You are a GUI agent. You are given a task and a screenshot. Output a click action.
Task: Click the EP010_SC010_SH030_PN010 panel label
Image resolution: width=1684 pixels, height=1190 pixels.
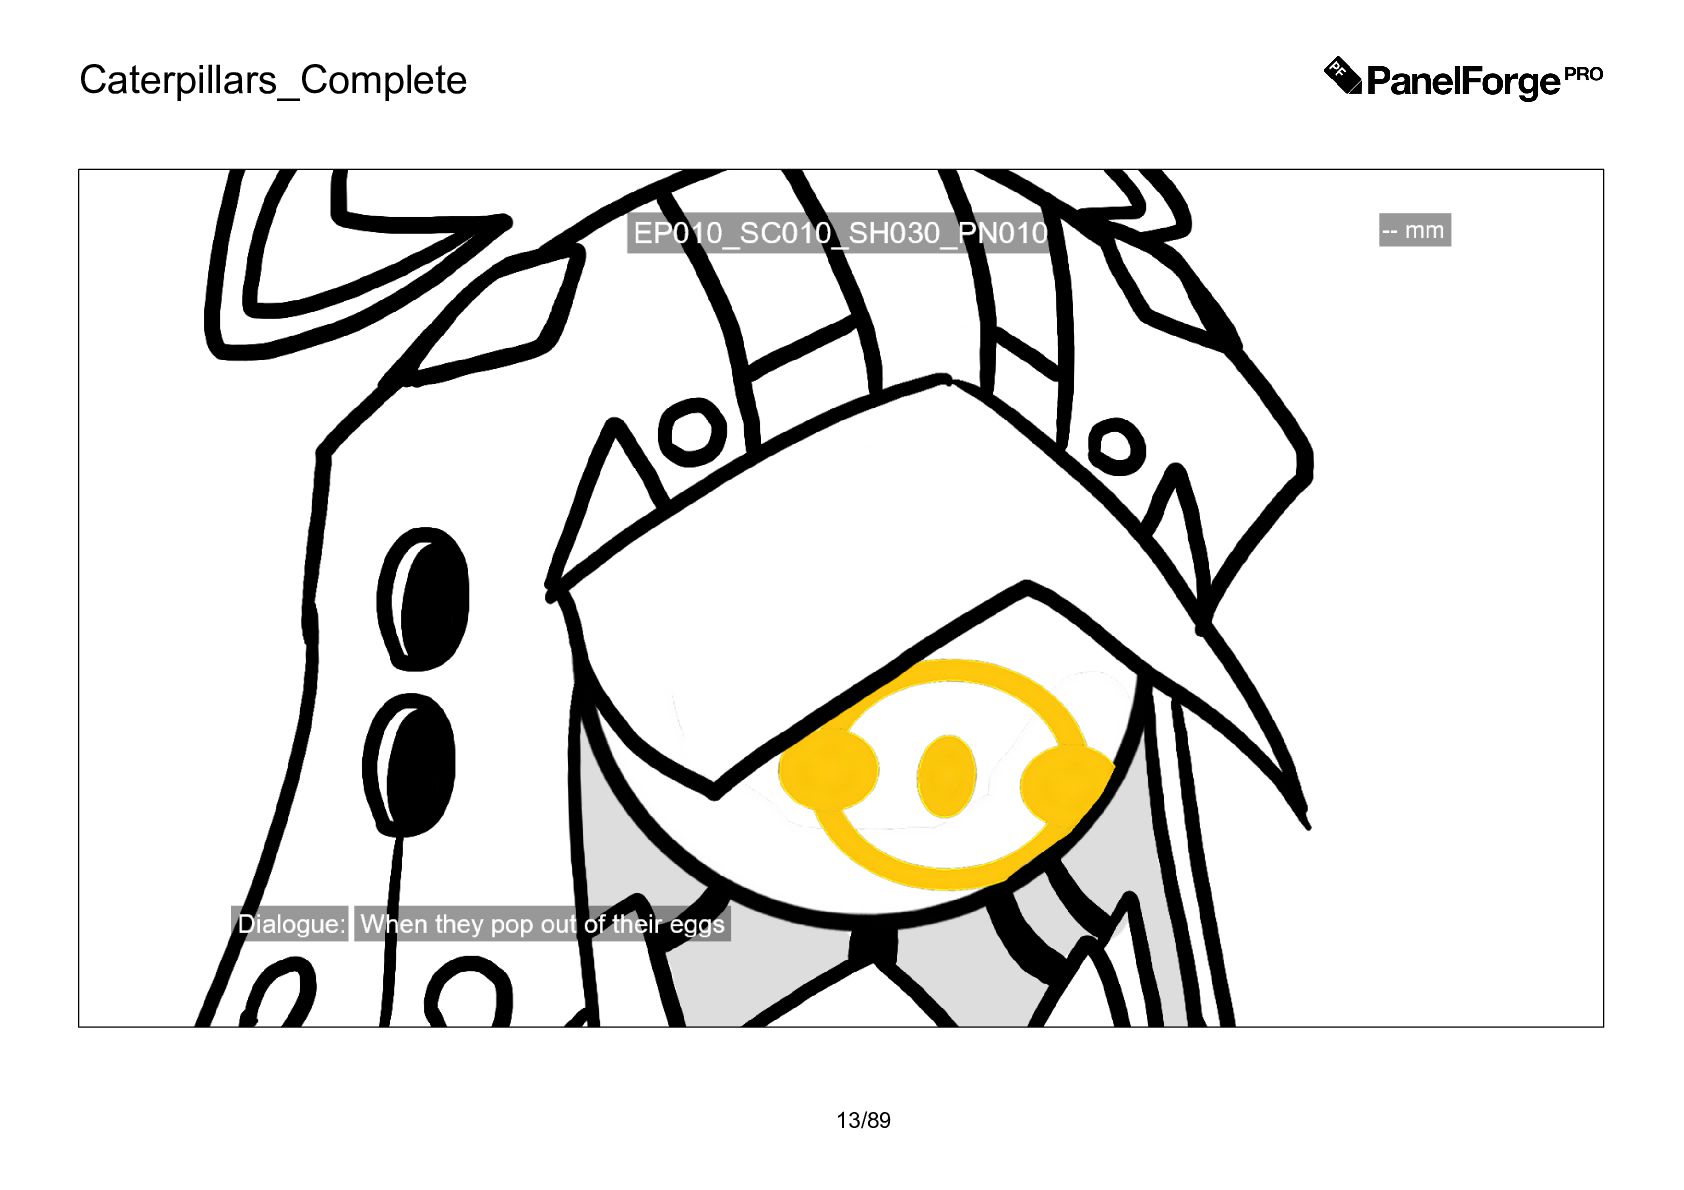point(840,233)
